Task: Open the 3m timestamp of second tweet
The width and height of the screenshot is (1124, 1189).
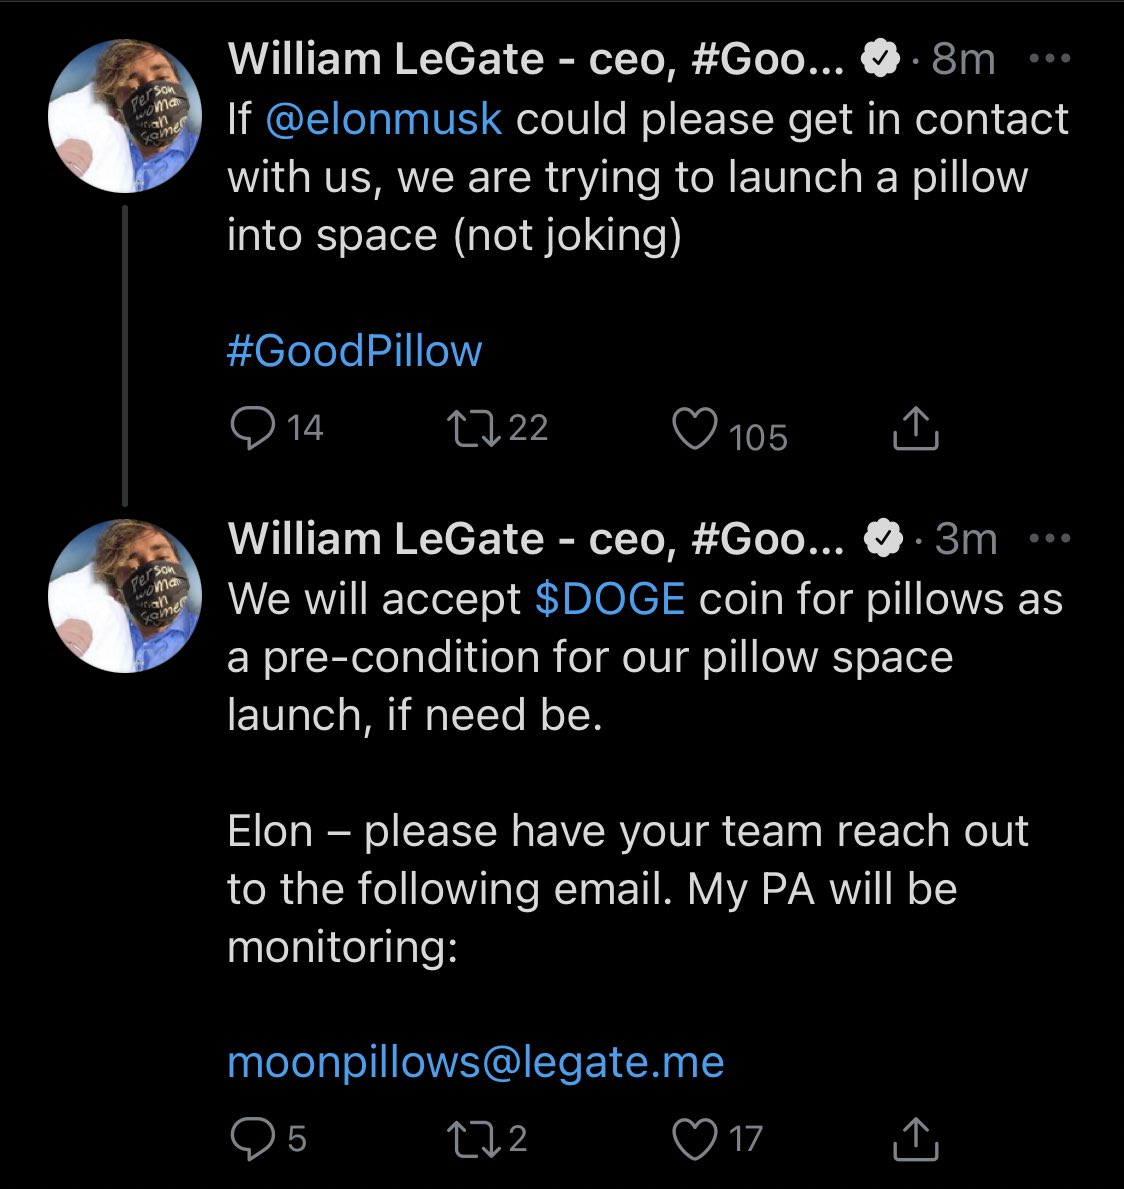Action: 965,539
